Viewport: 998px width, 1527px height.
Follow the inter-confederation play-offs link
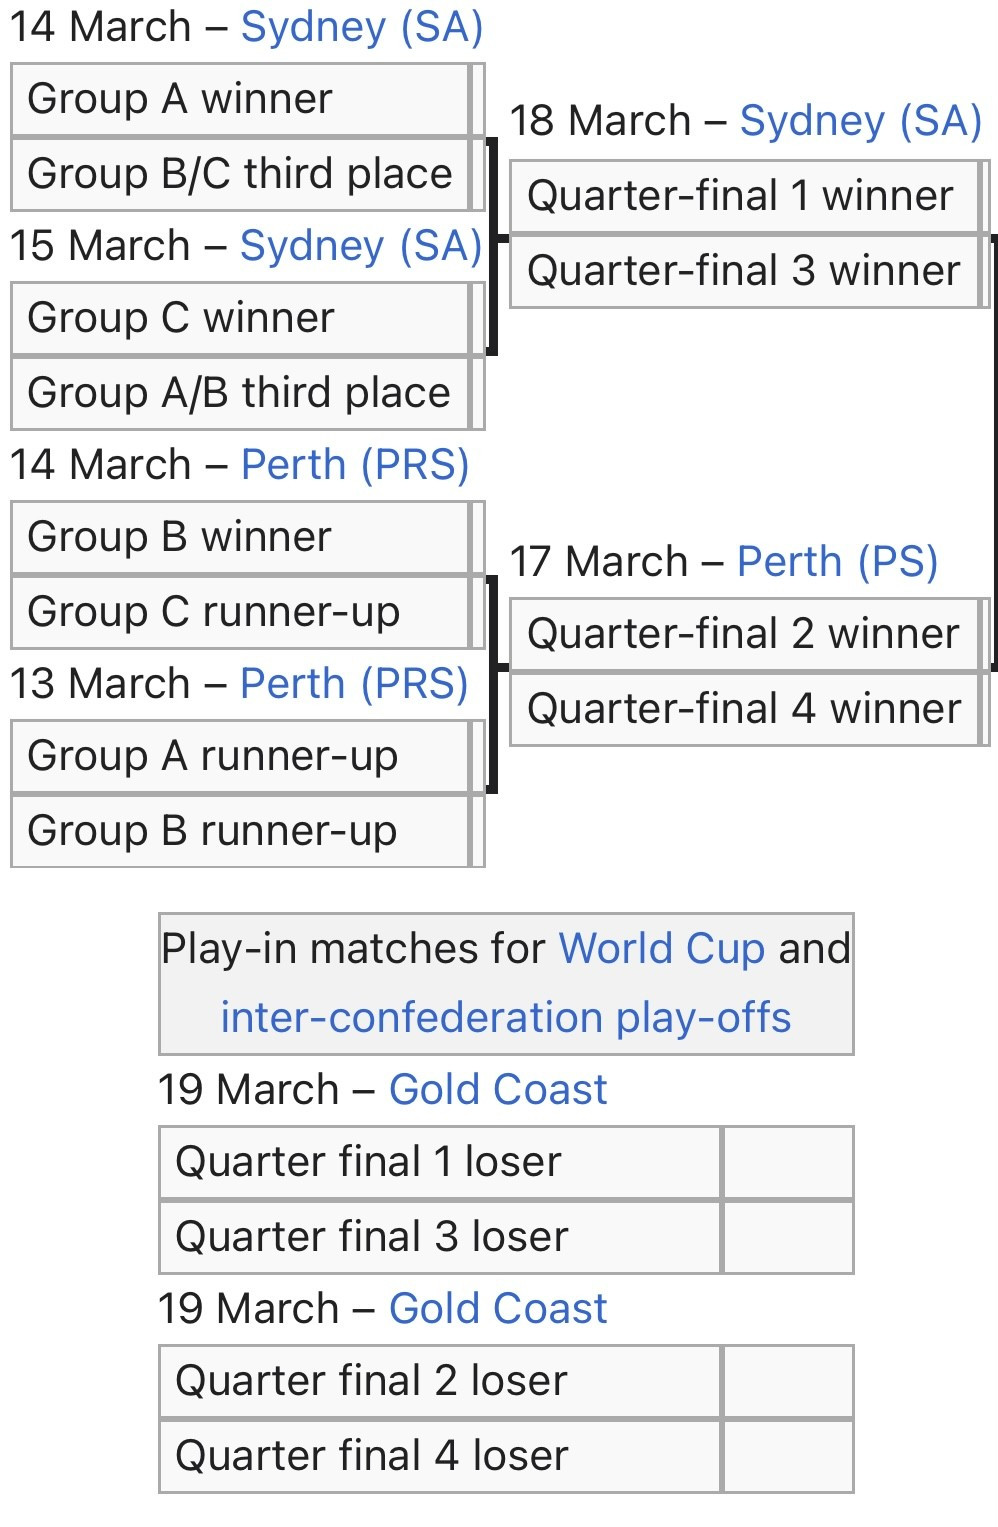(506, 1018)
